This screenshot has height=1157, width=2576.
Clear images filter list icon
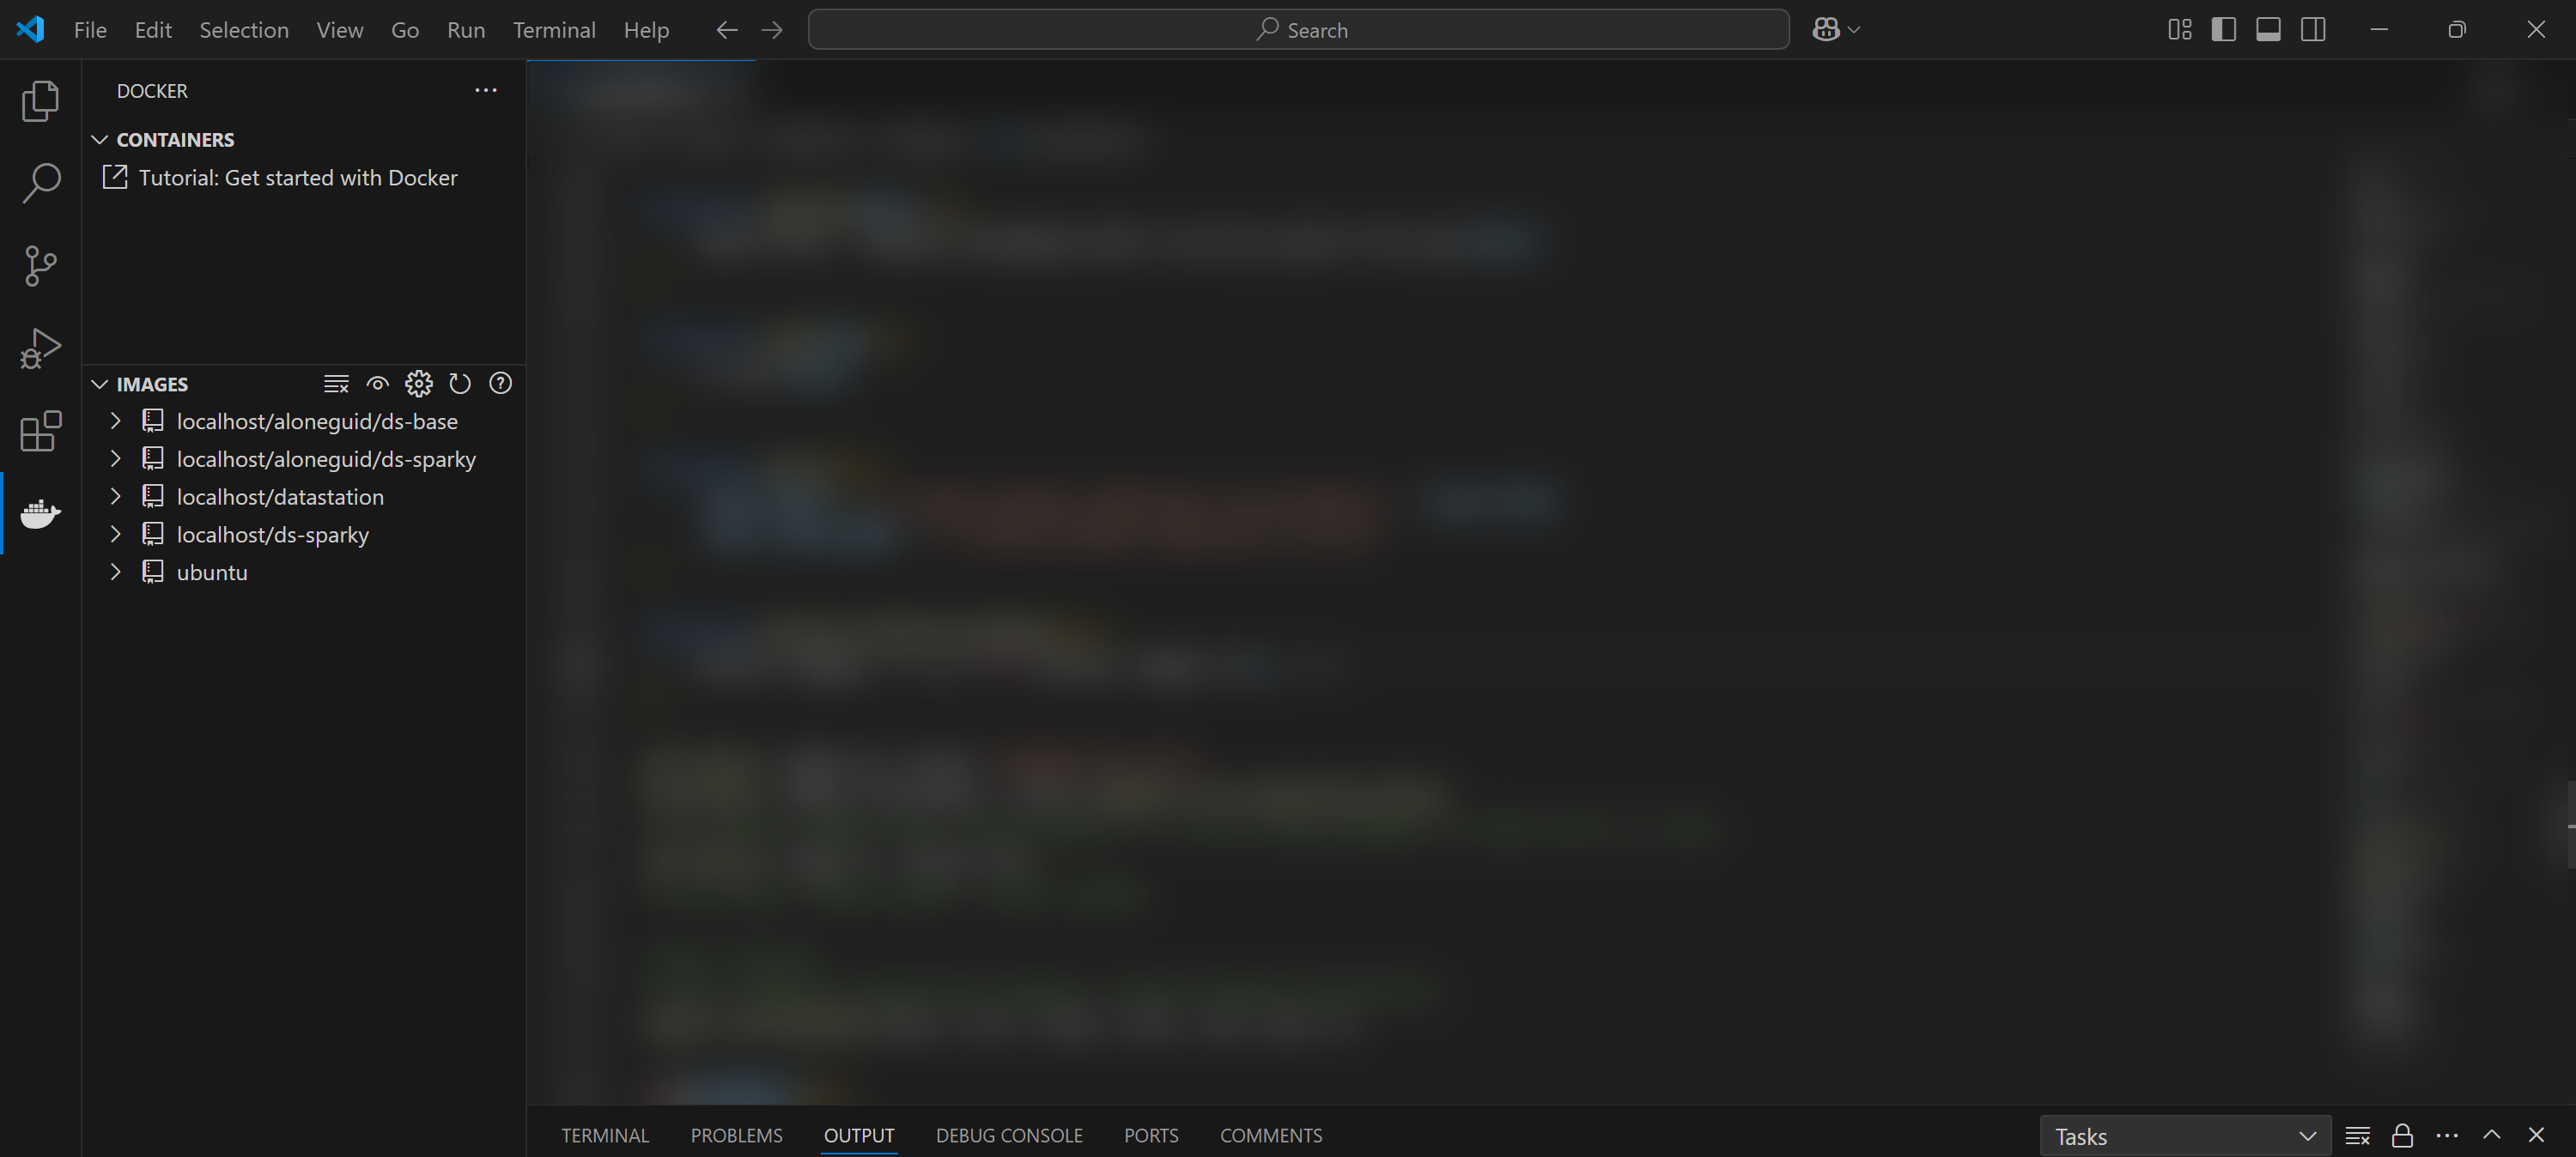336,384
